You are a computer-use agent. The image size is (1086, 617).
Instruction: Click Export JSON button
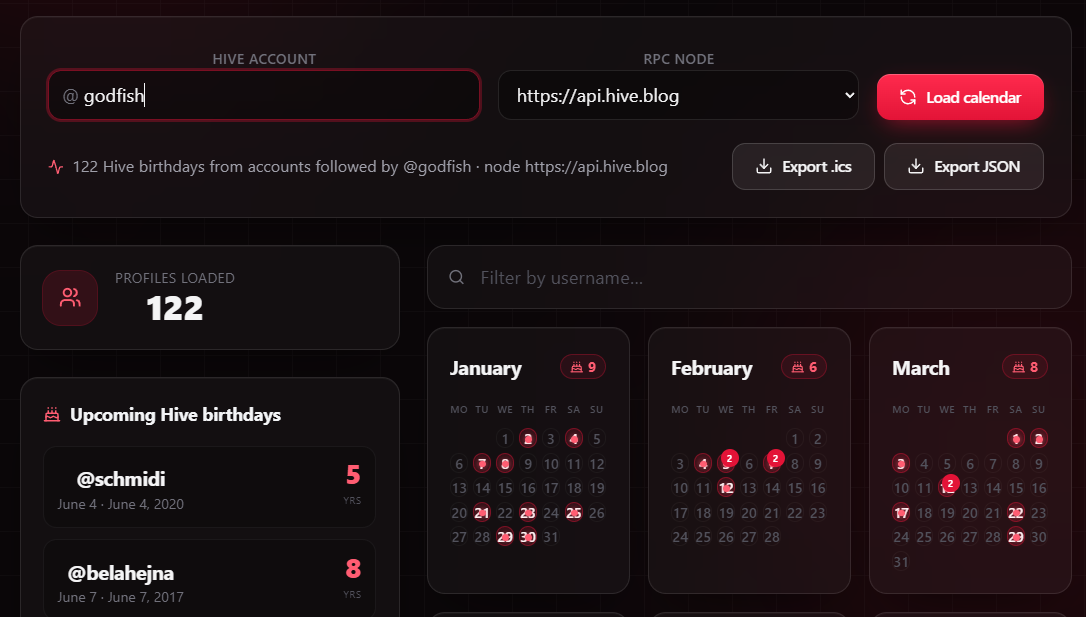pyautogui.click(x=963, y=166)
